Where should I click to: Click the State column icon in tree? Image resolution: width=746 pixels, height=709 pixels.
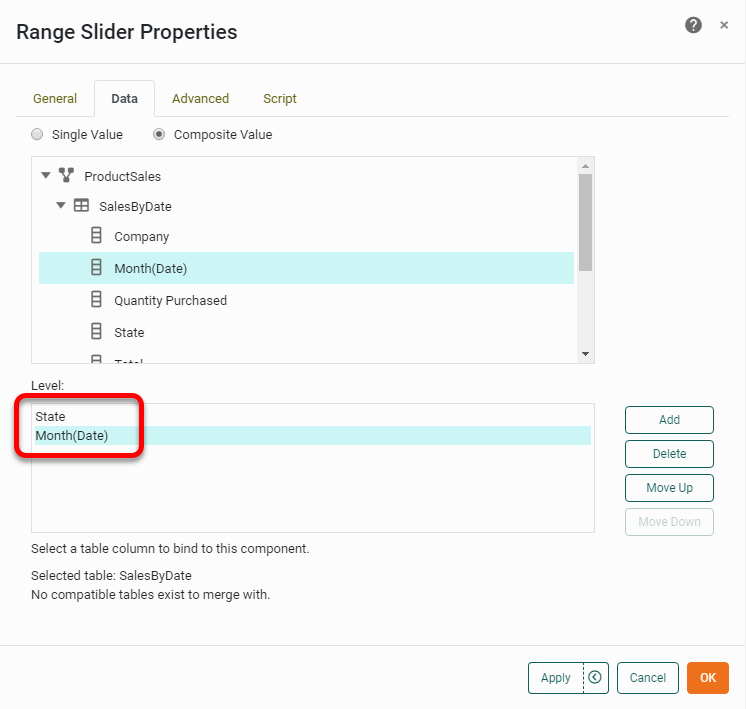(97, 332)
